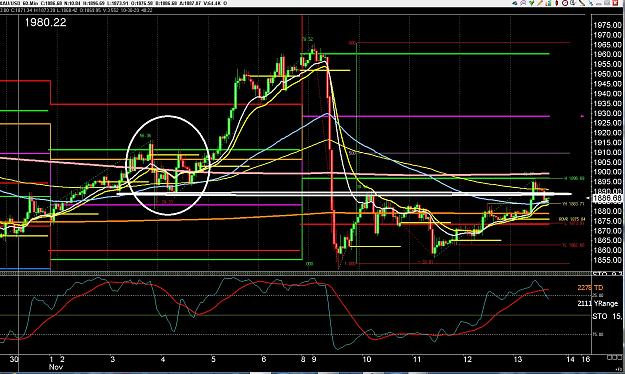625x374 pixels.
Task: Click the 1975.00 price axis label
Action: coord(607,25)
